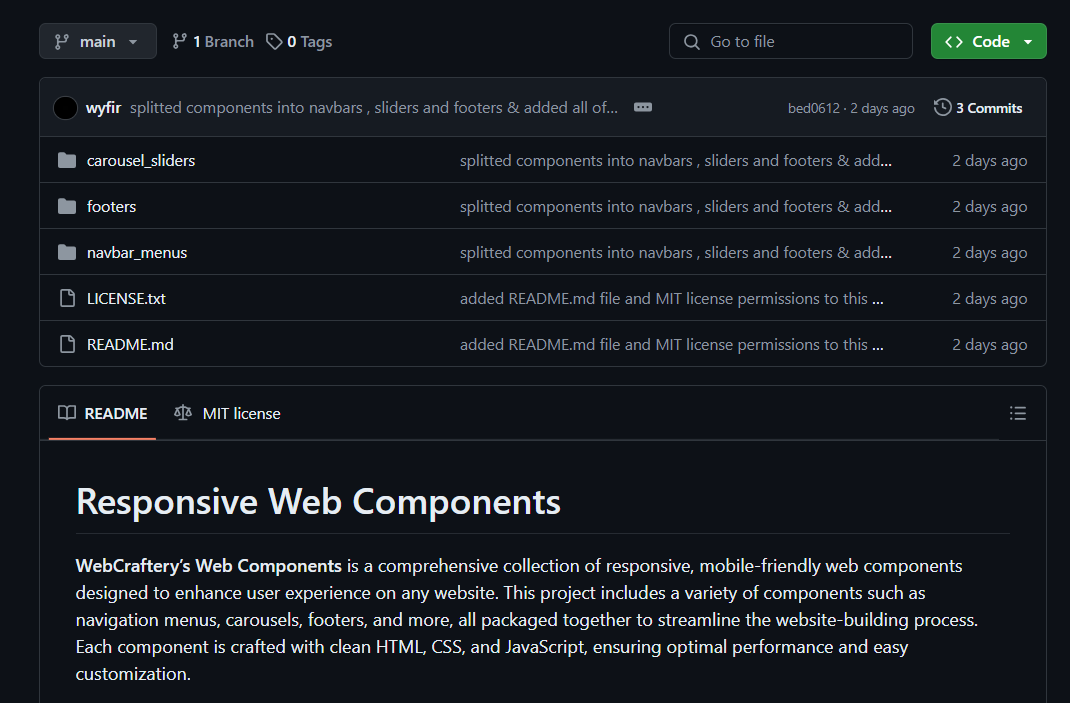Open the README outline list icon

(1018, 413)
